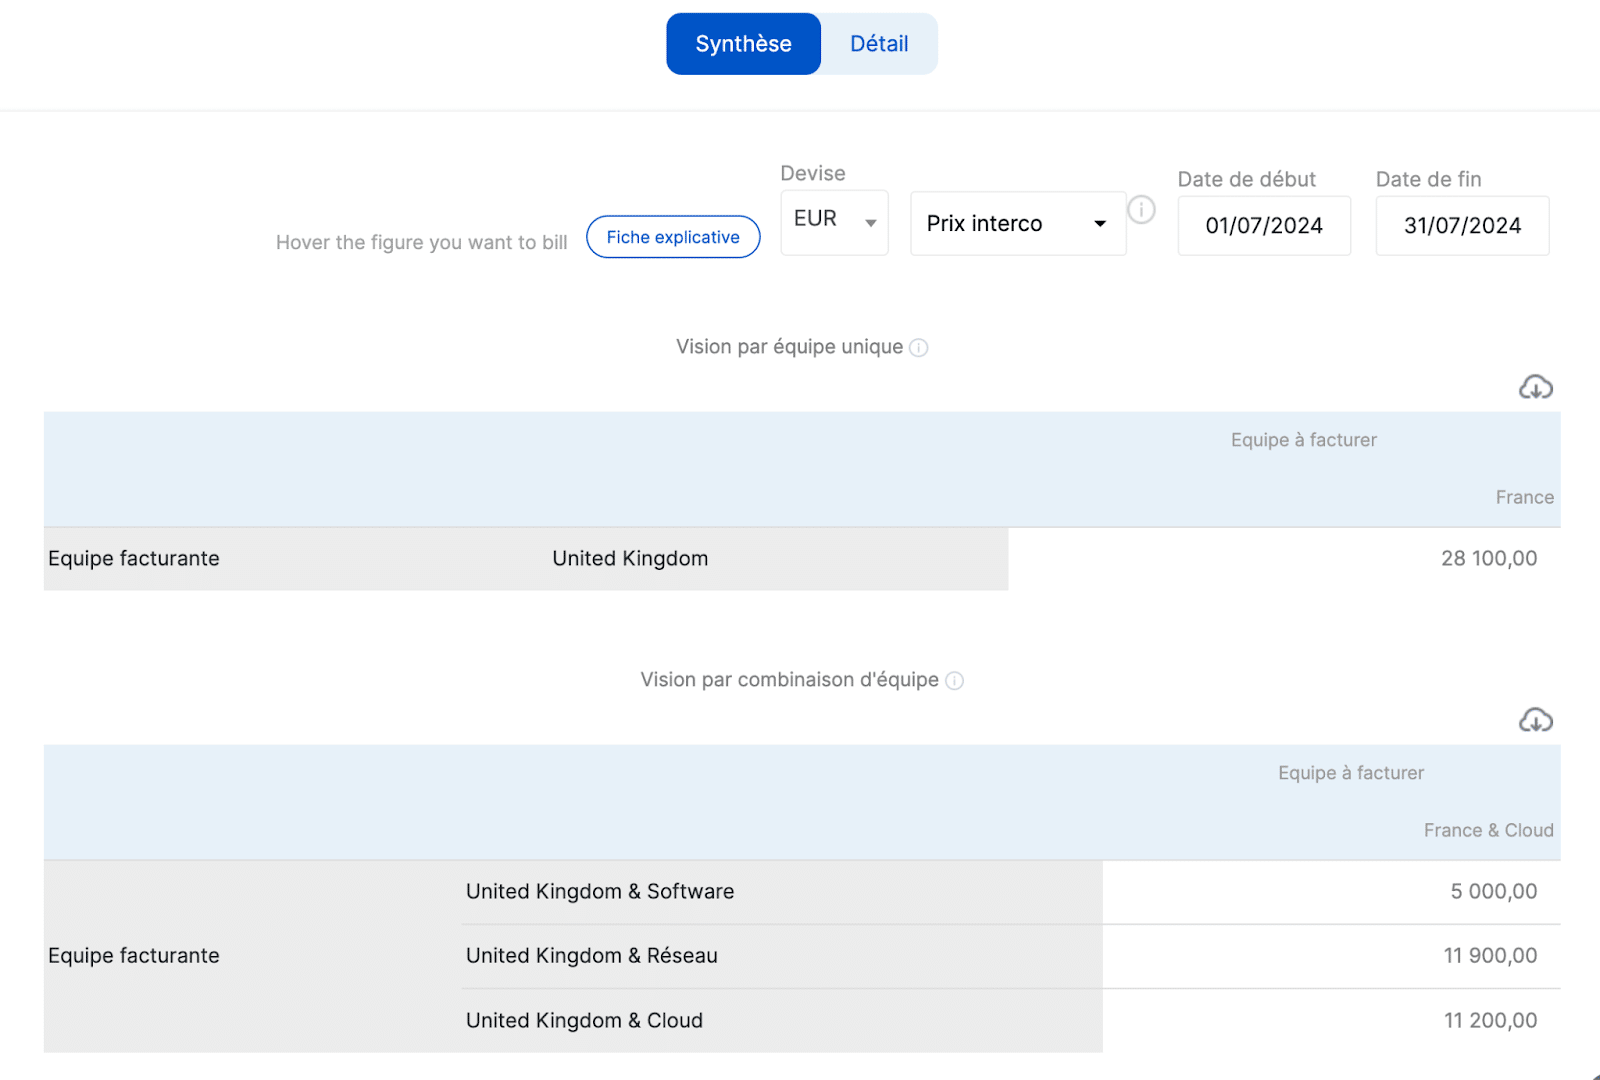Show info for Vision par combinaison d'équipe

coord(955,681)
